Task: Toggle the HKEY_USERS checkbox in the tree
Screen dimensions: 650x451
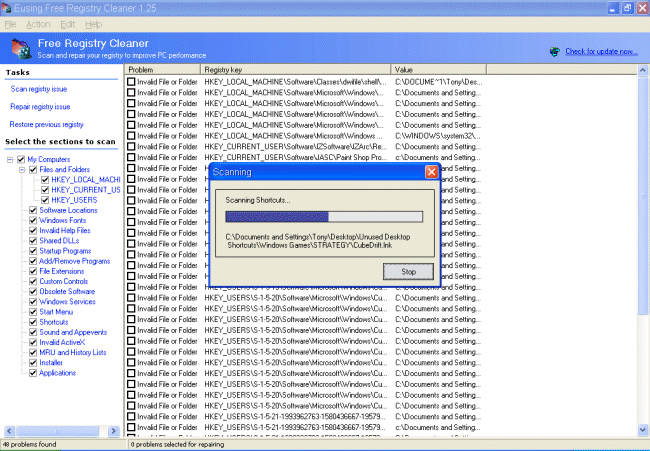Action: [45, 200]
